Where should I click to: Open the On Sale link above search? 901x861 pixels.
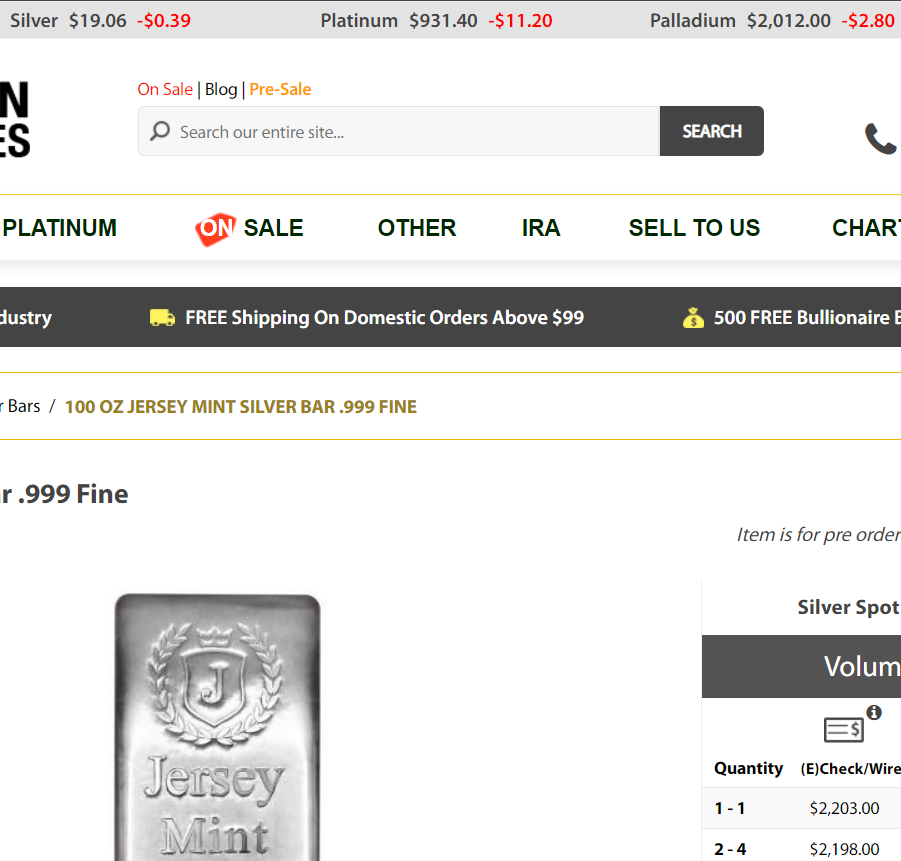[x=165, y=89]
